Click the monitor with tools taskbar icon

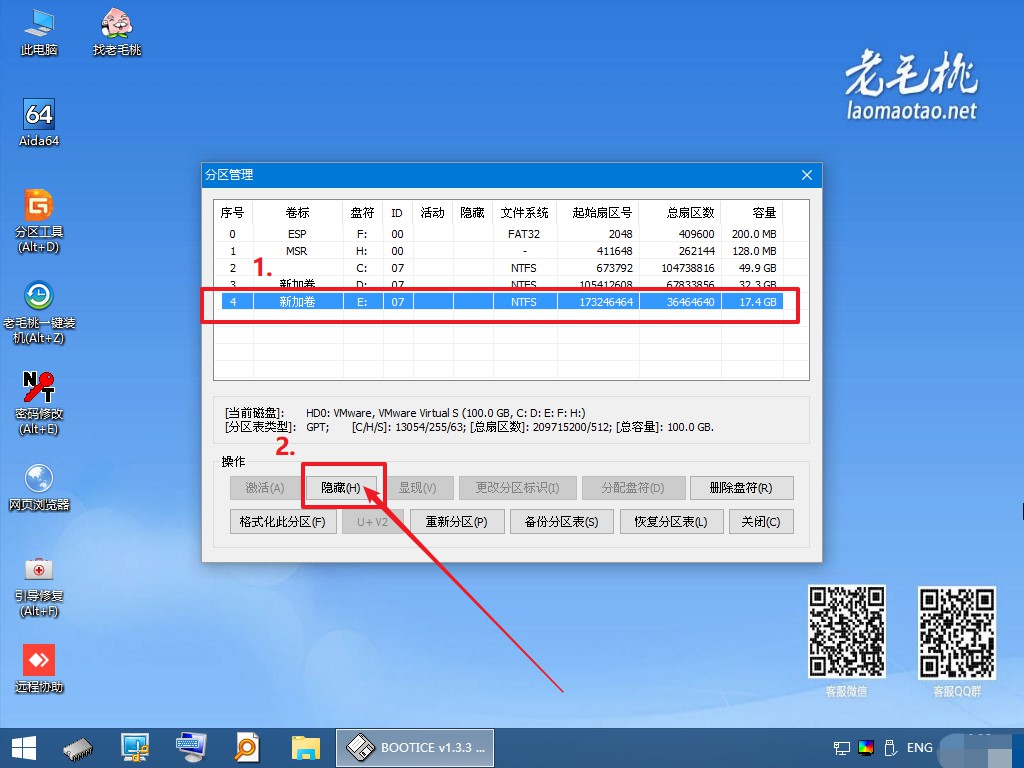point(135,748)
